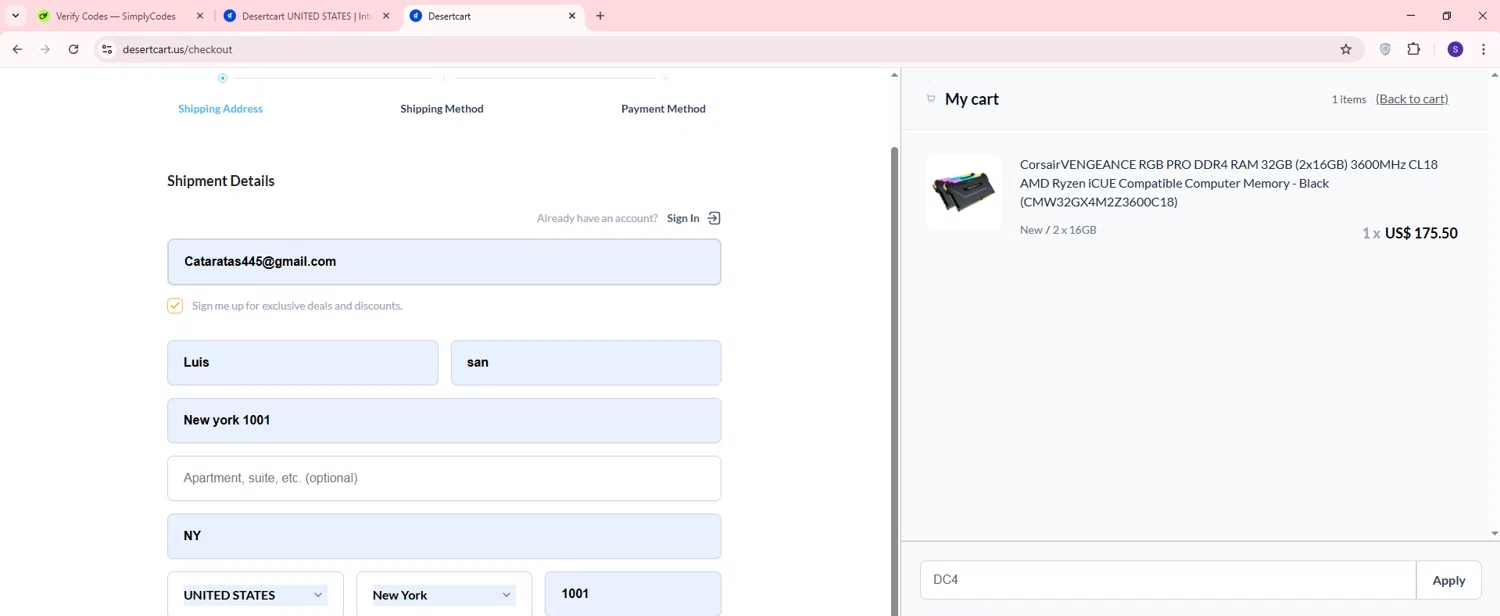Viewport: 1500px width, 616px height.
Task: Open the tab search dropdown arrow
Action: click(x=15, y=16)
